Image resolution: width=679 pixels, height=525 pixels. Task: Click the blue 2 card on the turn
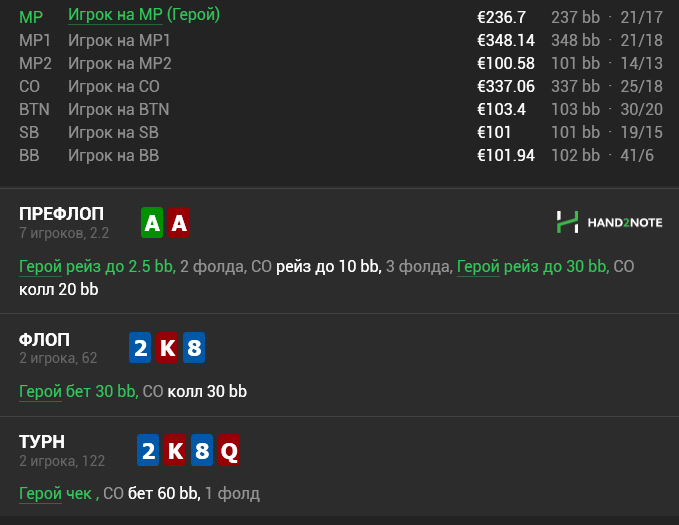[148, 451]
